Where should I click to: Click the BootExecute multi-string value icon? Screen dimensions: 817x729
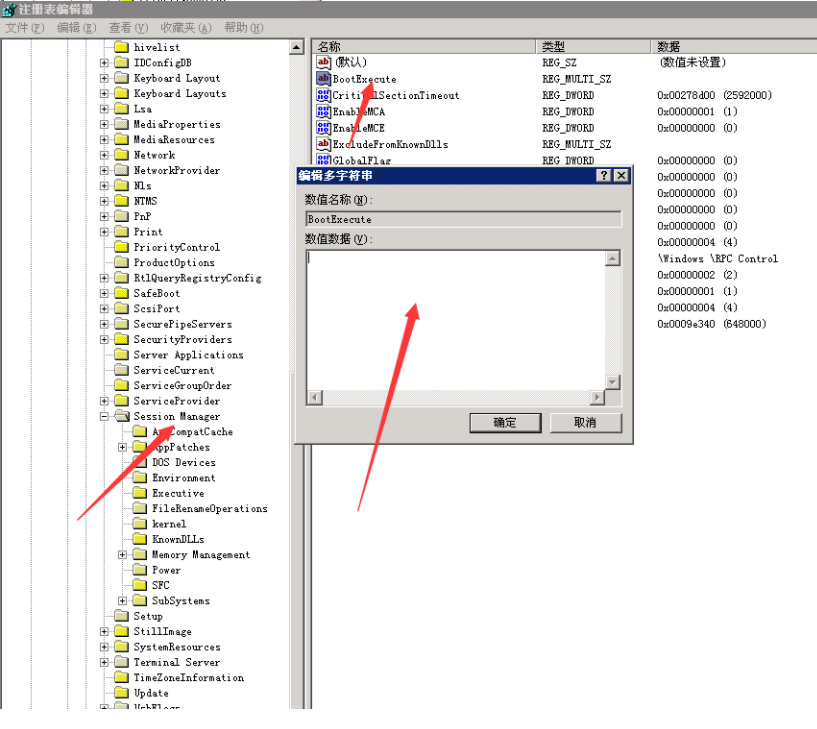tap(323, 79)
